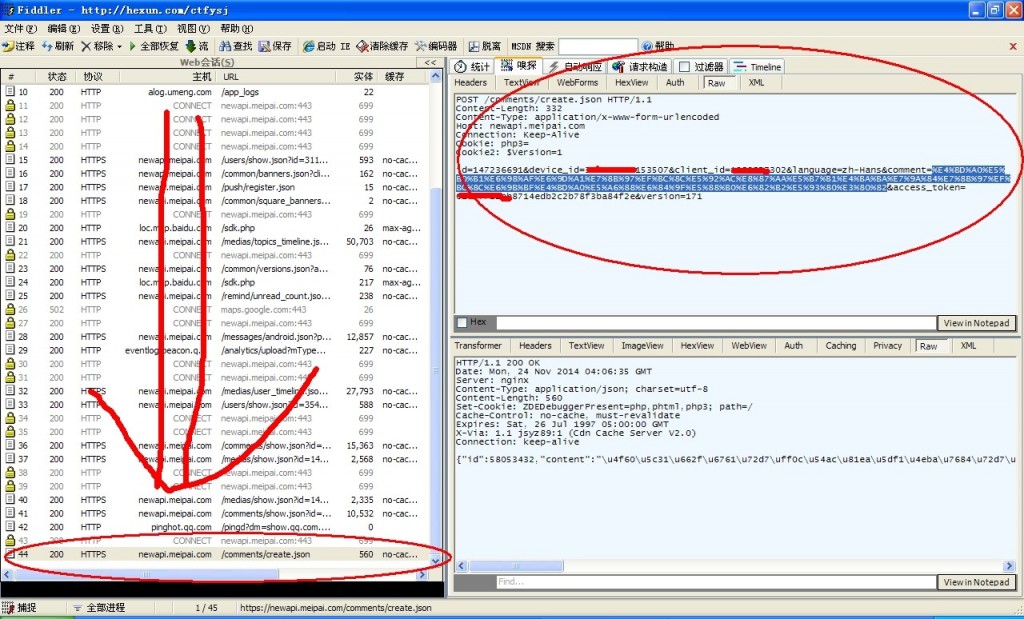
Task: Click the 清除缓存 (Clear Cache) icon
Action: click(361, 46)
